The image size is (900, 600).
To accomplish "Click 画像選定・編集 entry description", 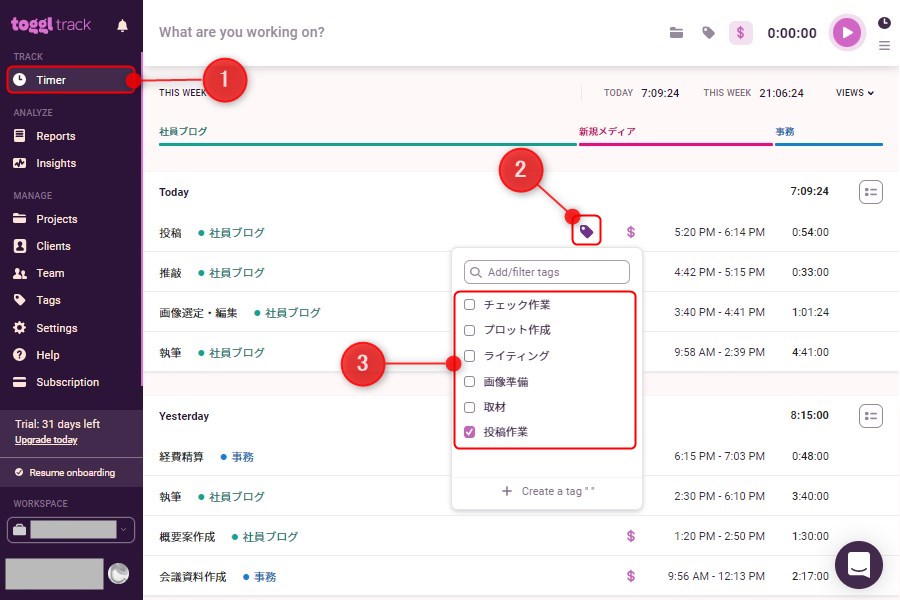I will 198,313.
